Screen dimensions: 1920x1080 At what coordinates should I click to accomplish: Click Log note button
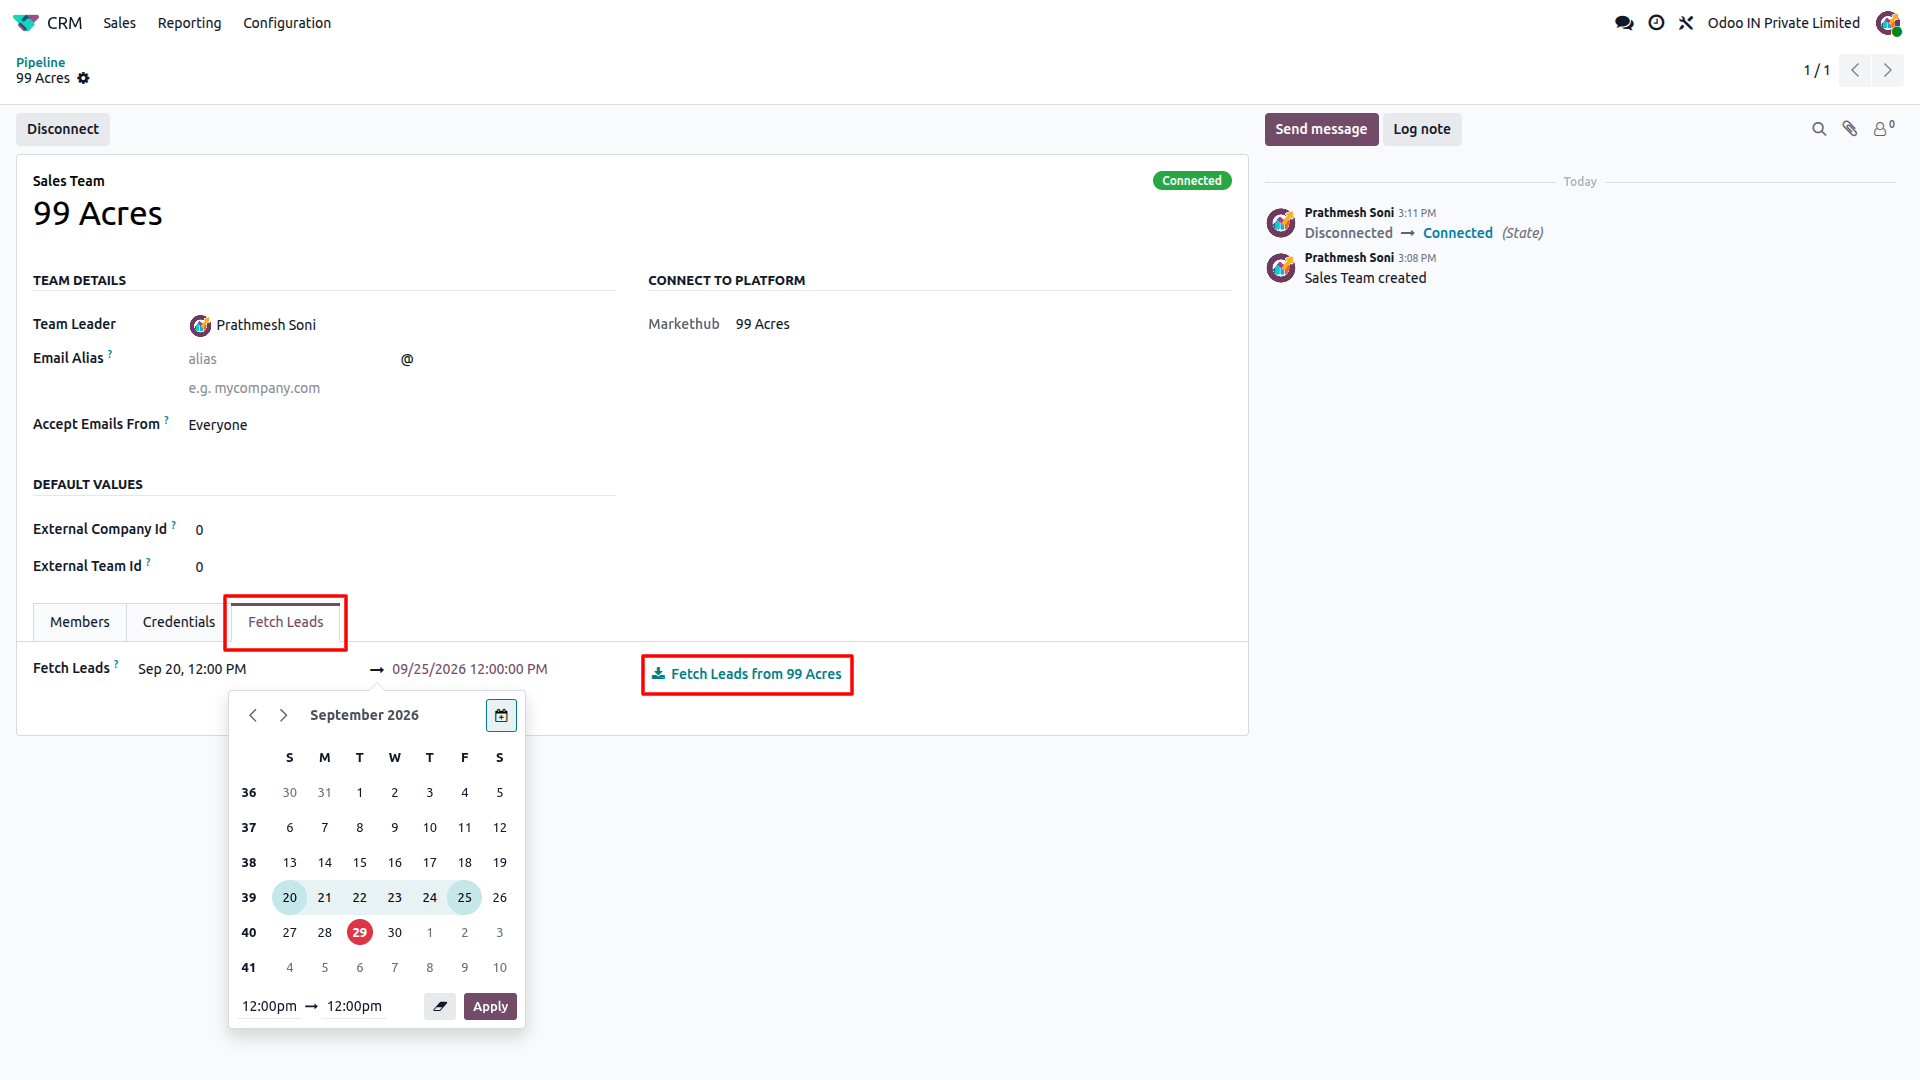[1421, 129]
